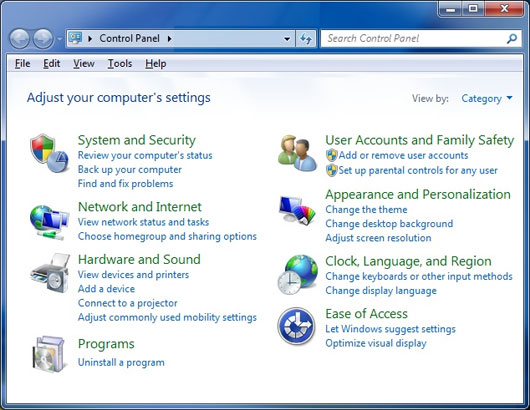
Task: Open the File menu
Action: [x=22, y=64]
